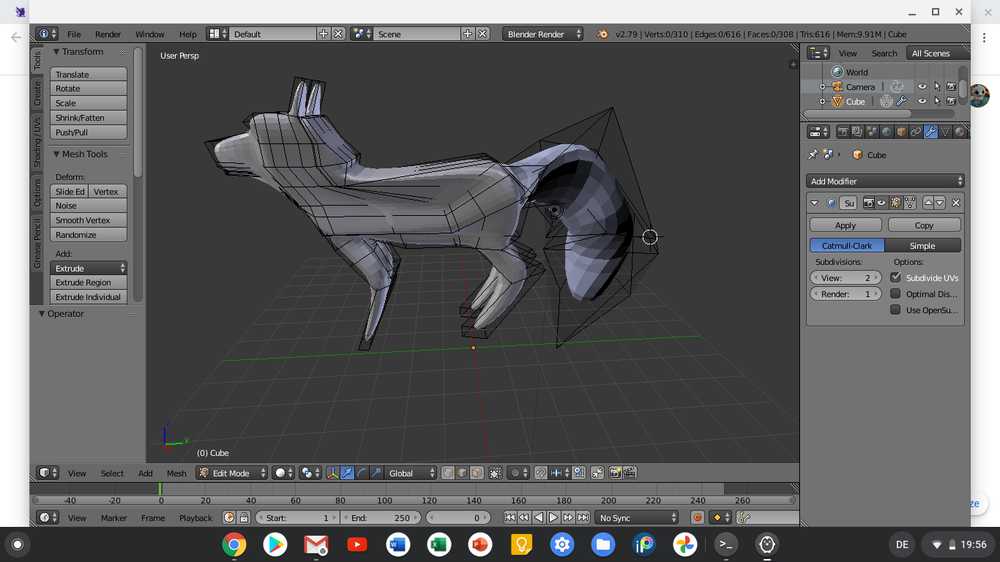
Task: Click the add new screen layout plus icon
Action: click(x=323, y=34)
